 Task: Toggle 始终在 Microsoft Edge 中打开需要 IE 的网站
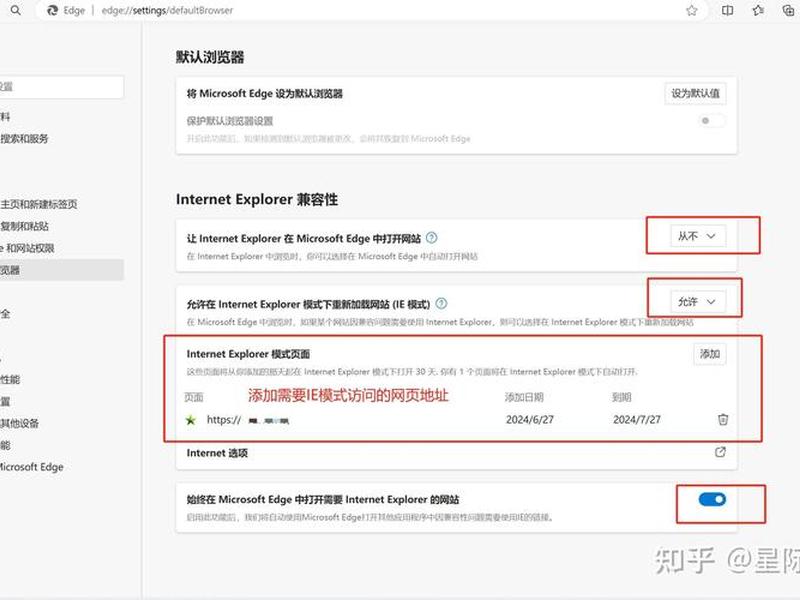point(712,499)
